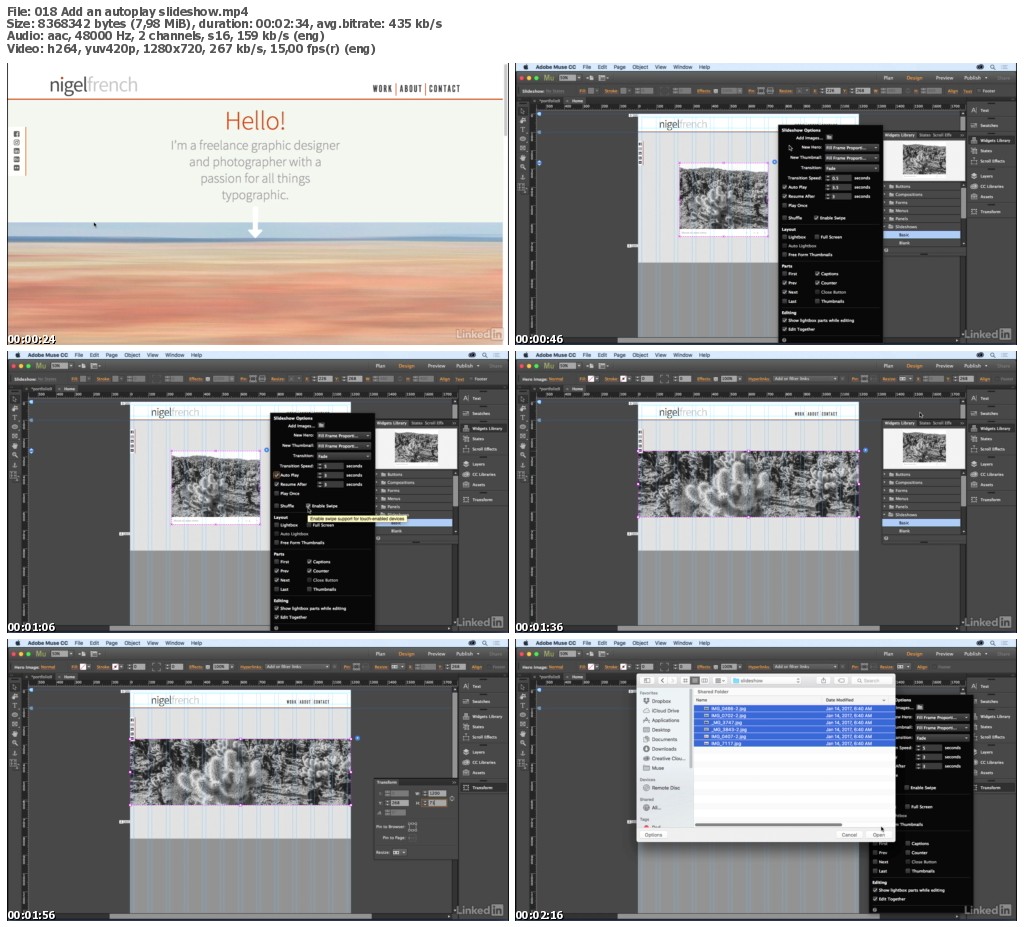The height and width of the screenshot is (927, 1024).
Task: Switch to the Preview tab
Action: [x=943, y=78]
